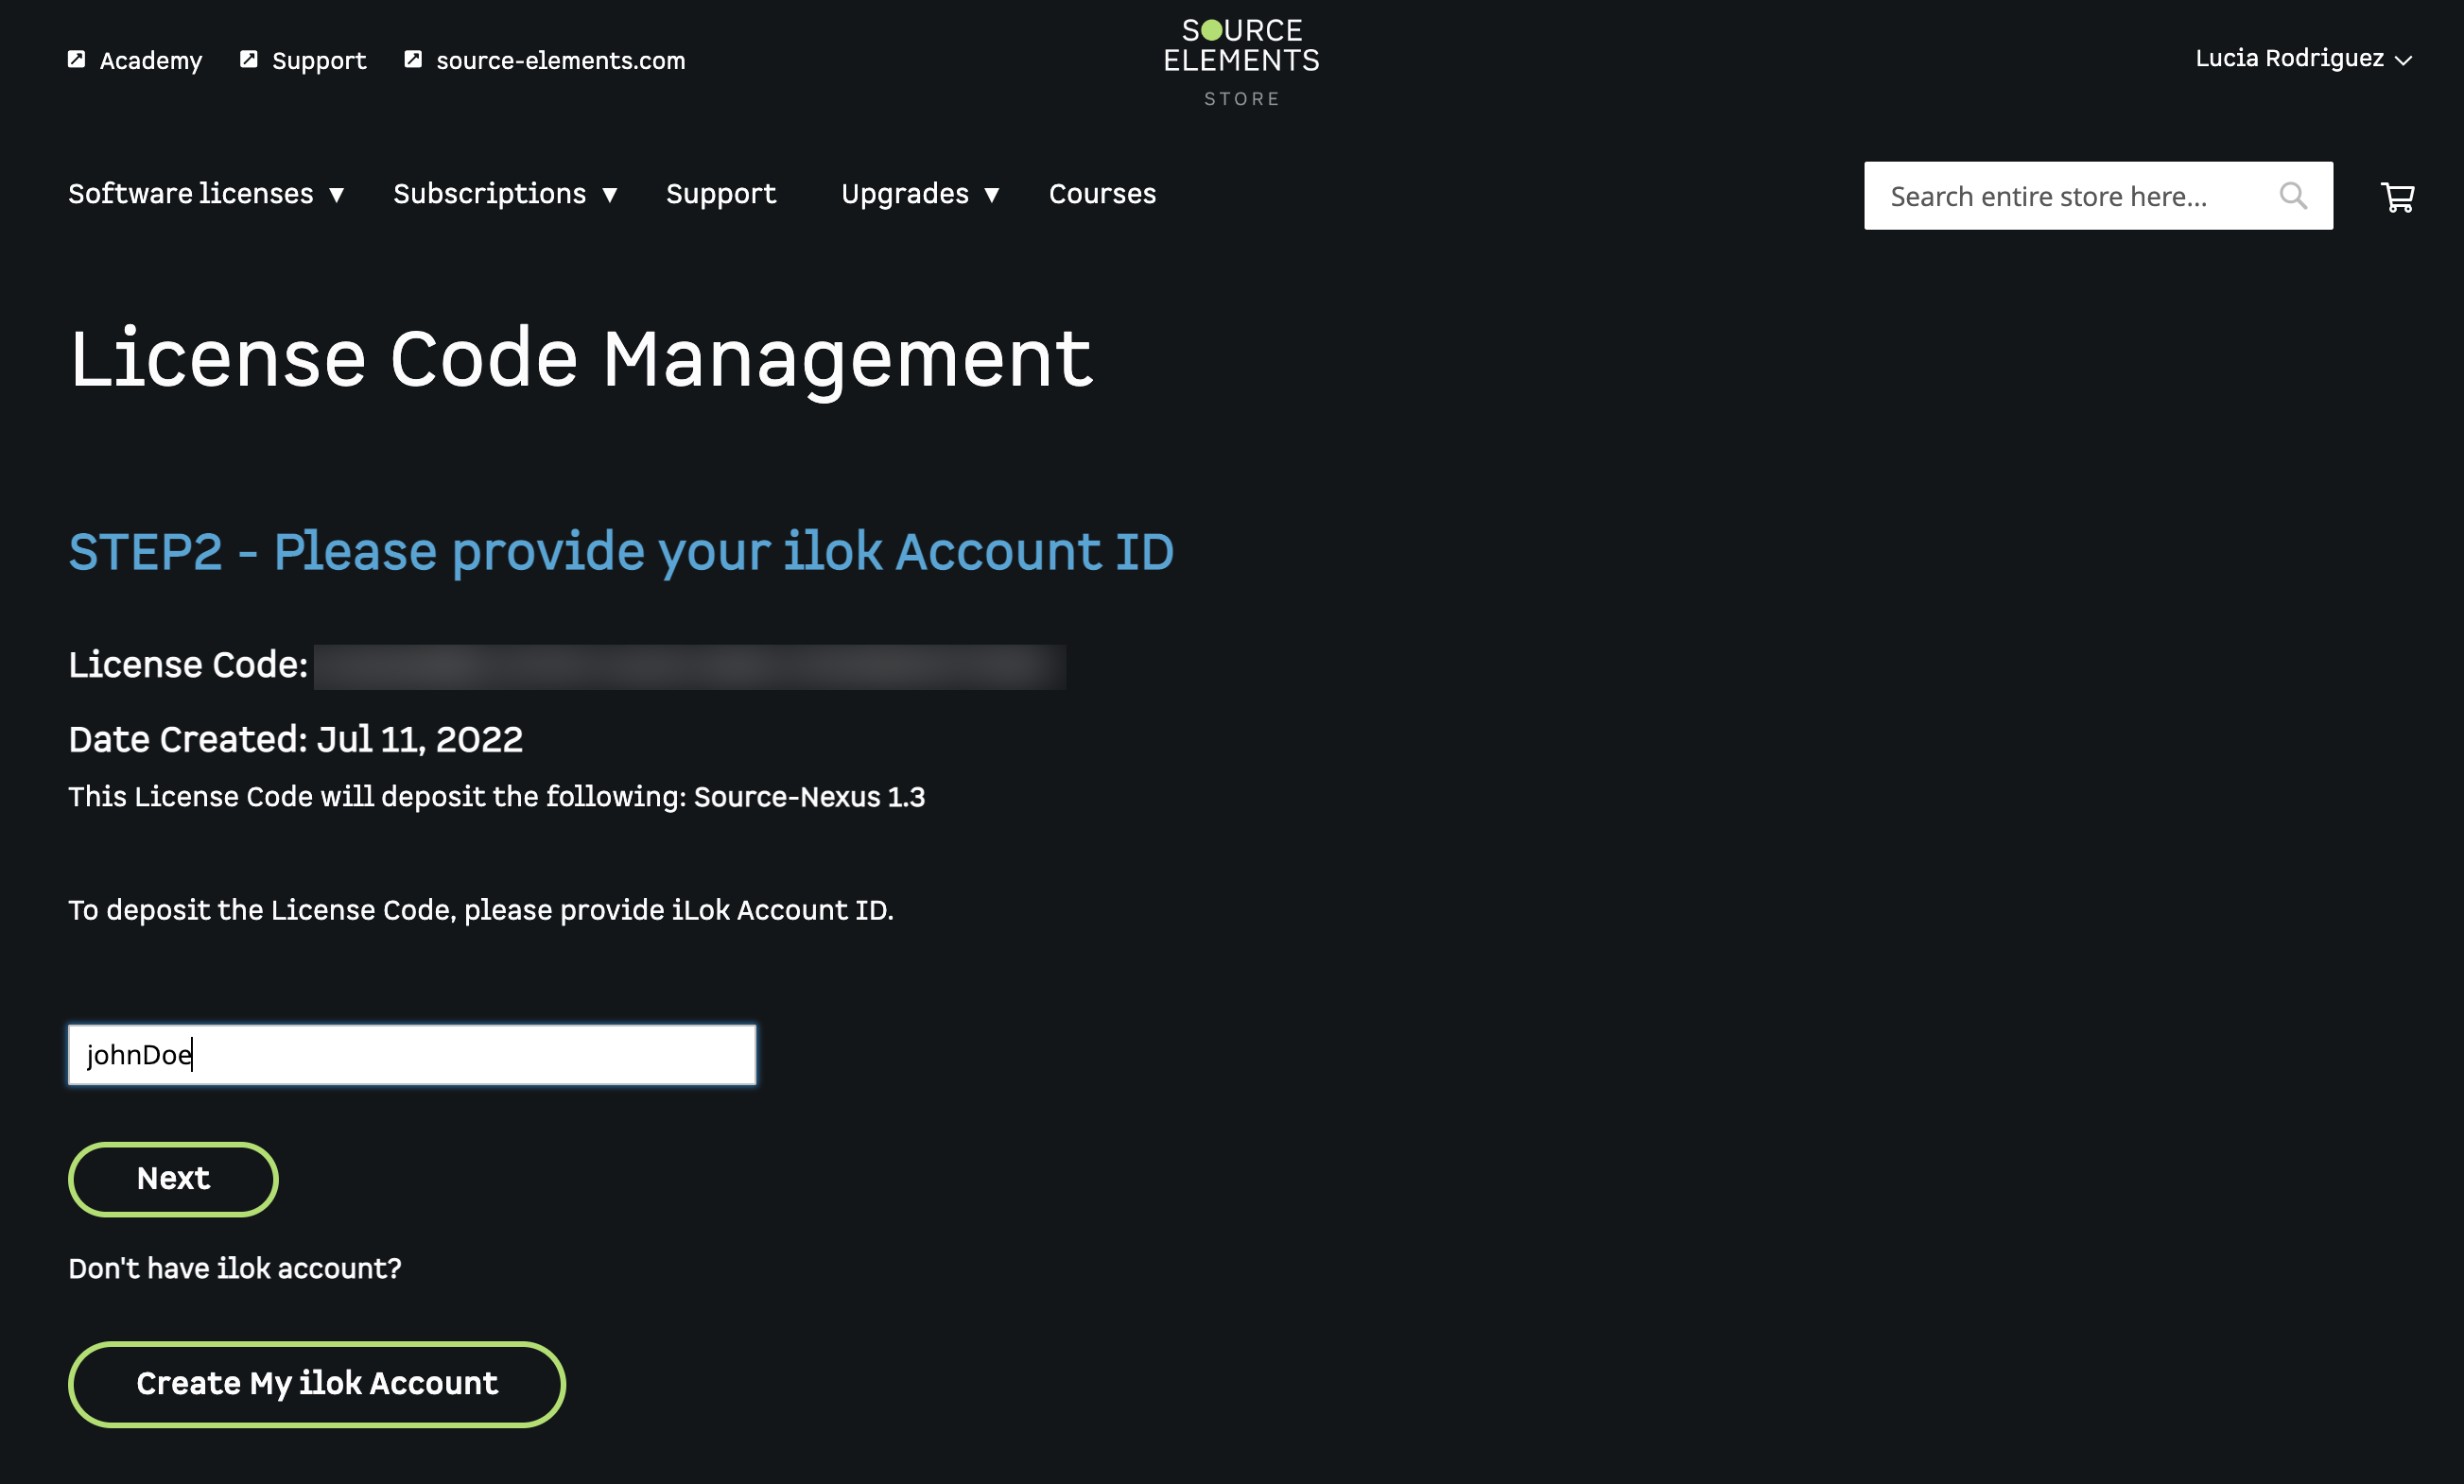Click the shopping cart icon

[2397, 197]
